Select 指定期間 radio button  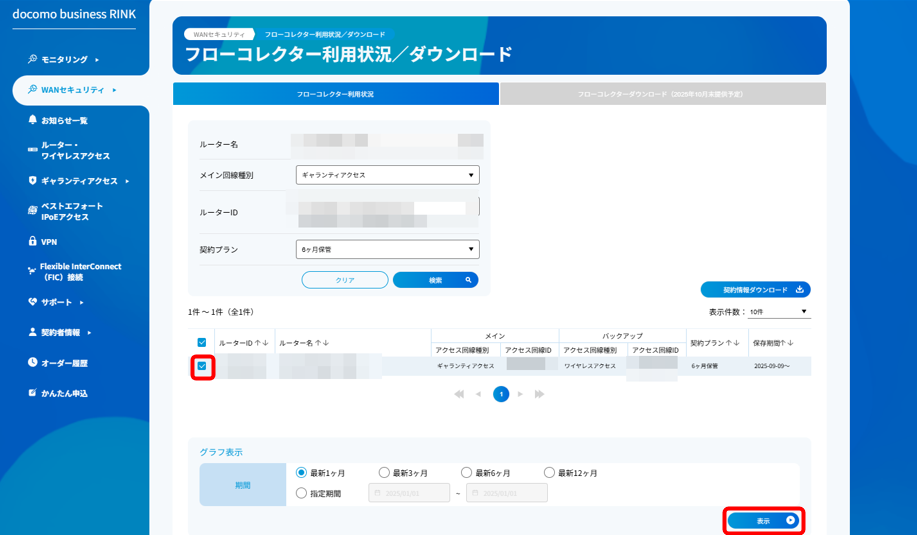coord(301,493)
